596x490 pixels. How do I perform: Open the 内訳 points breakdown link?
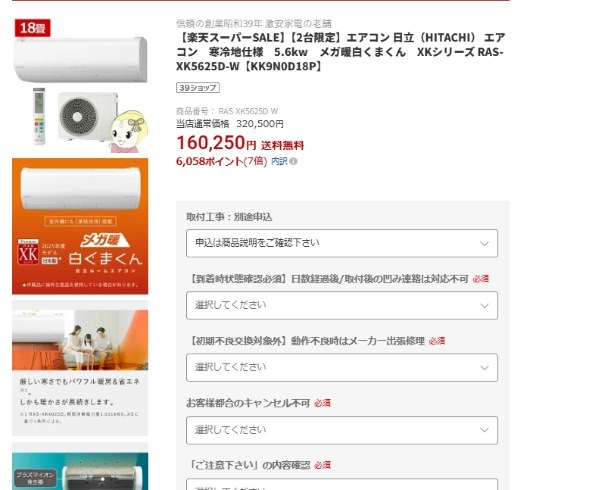pyautogui.click(x=279, y=161)
